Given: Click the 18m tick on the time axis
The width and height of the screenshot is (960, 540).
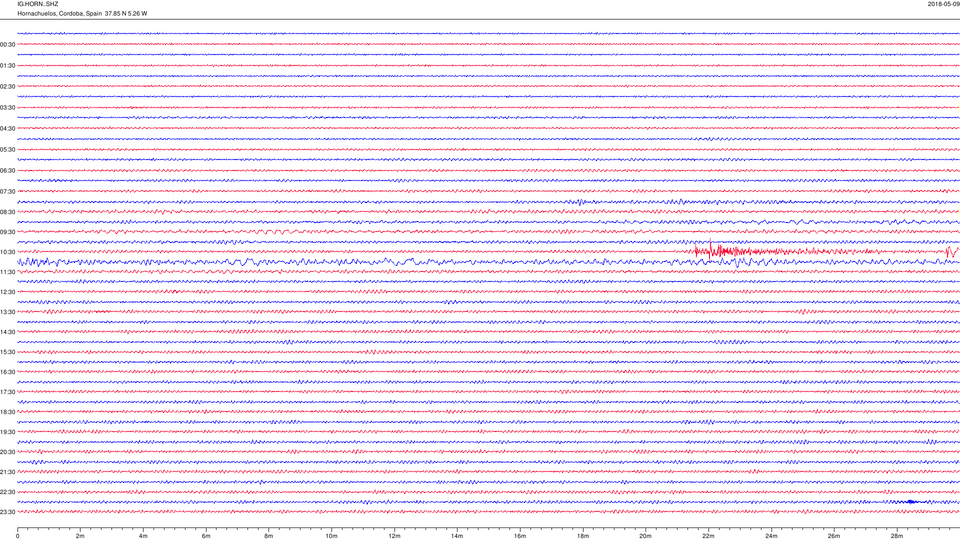Looking at the screenshot, I should point(582,536).
